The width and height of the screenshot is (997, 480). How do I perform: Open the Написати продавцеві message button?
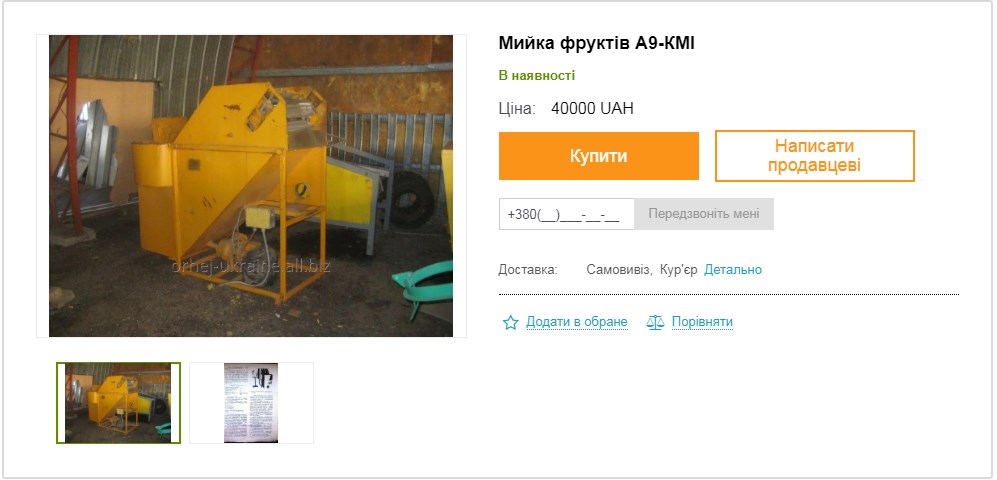[815, 156]
